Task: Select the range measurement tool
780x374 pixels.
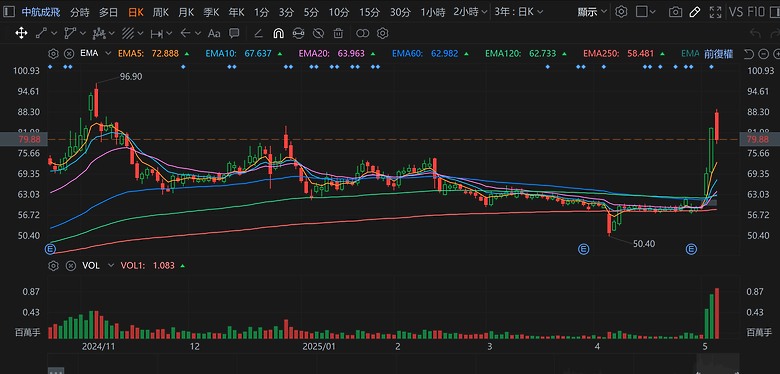Action: [x=157, y=33]
